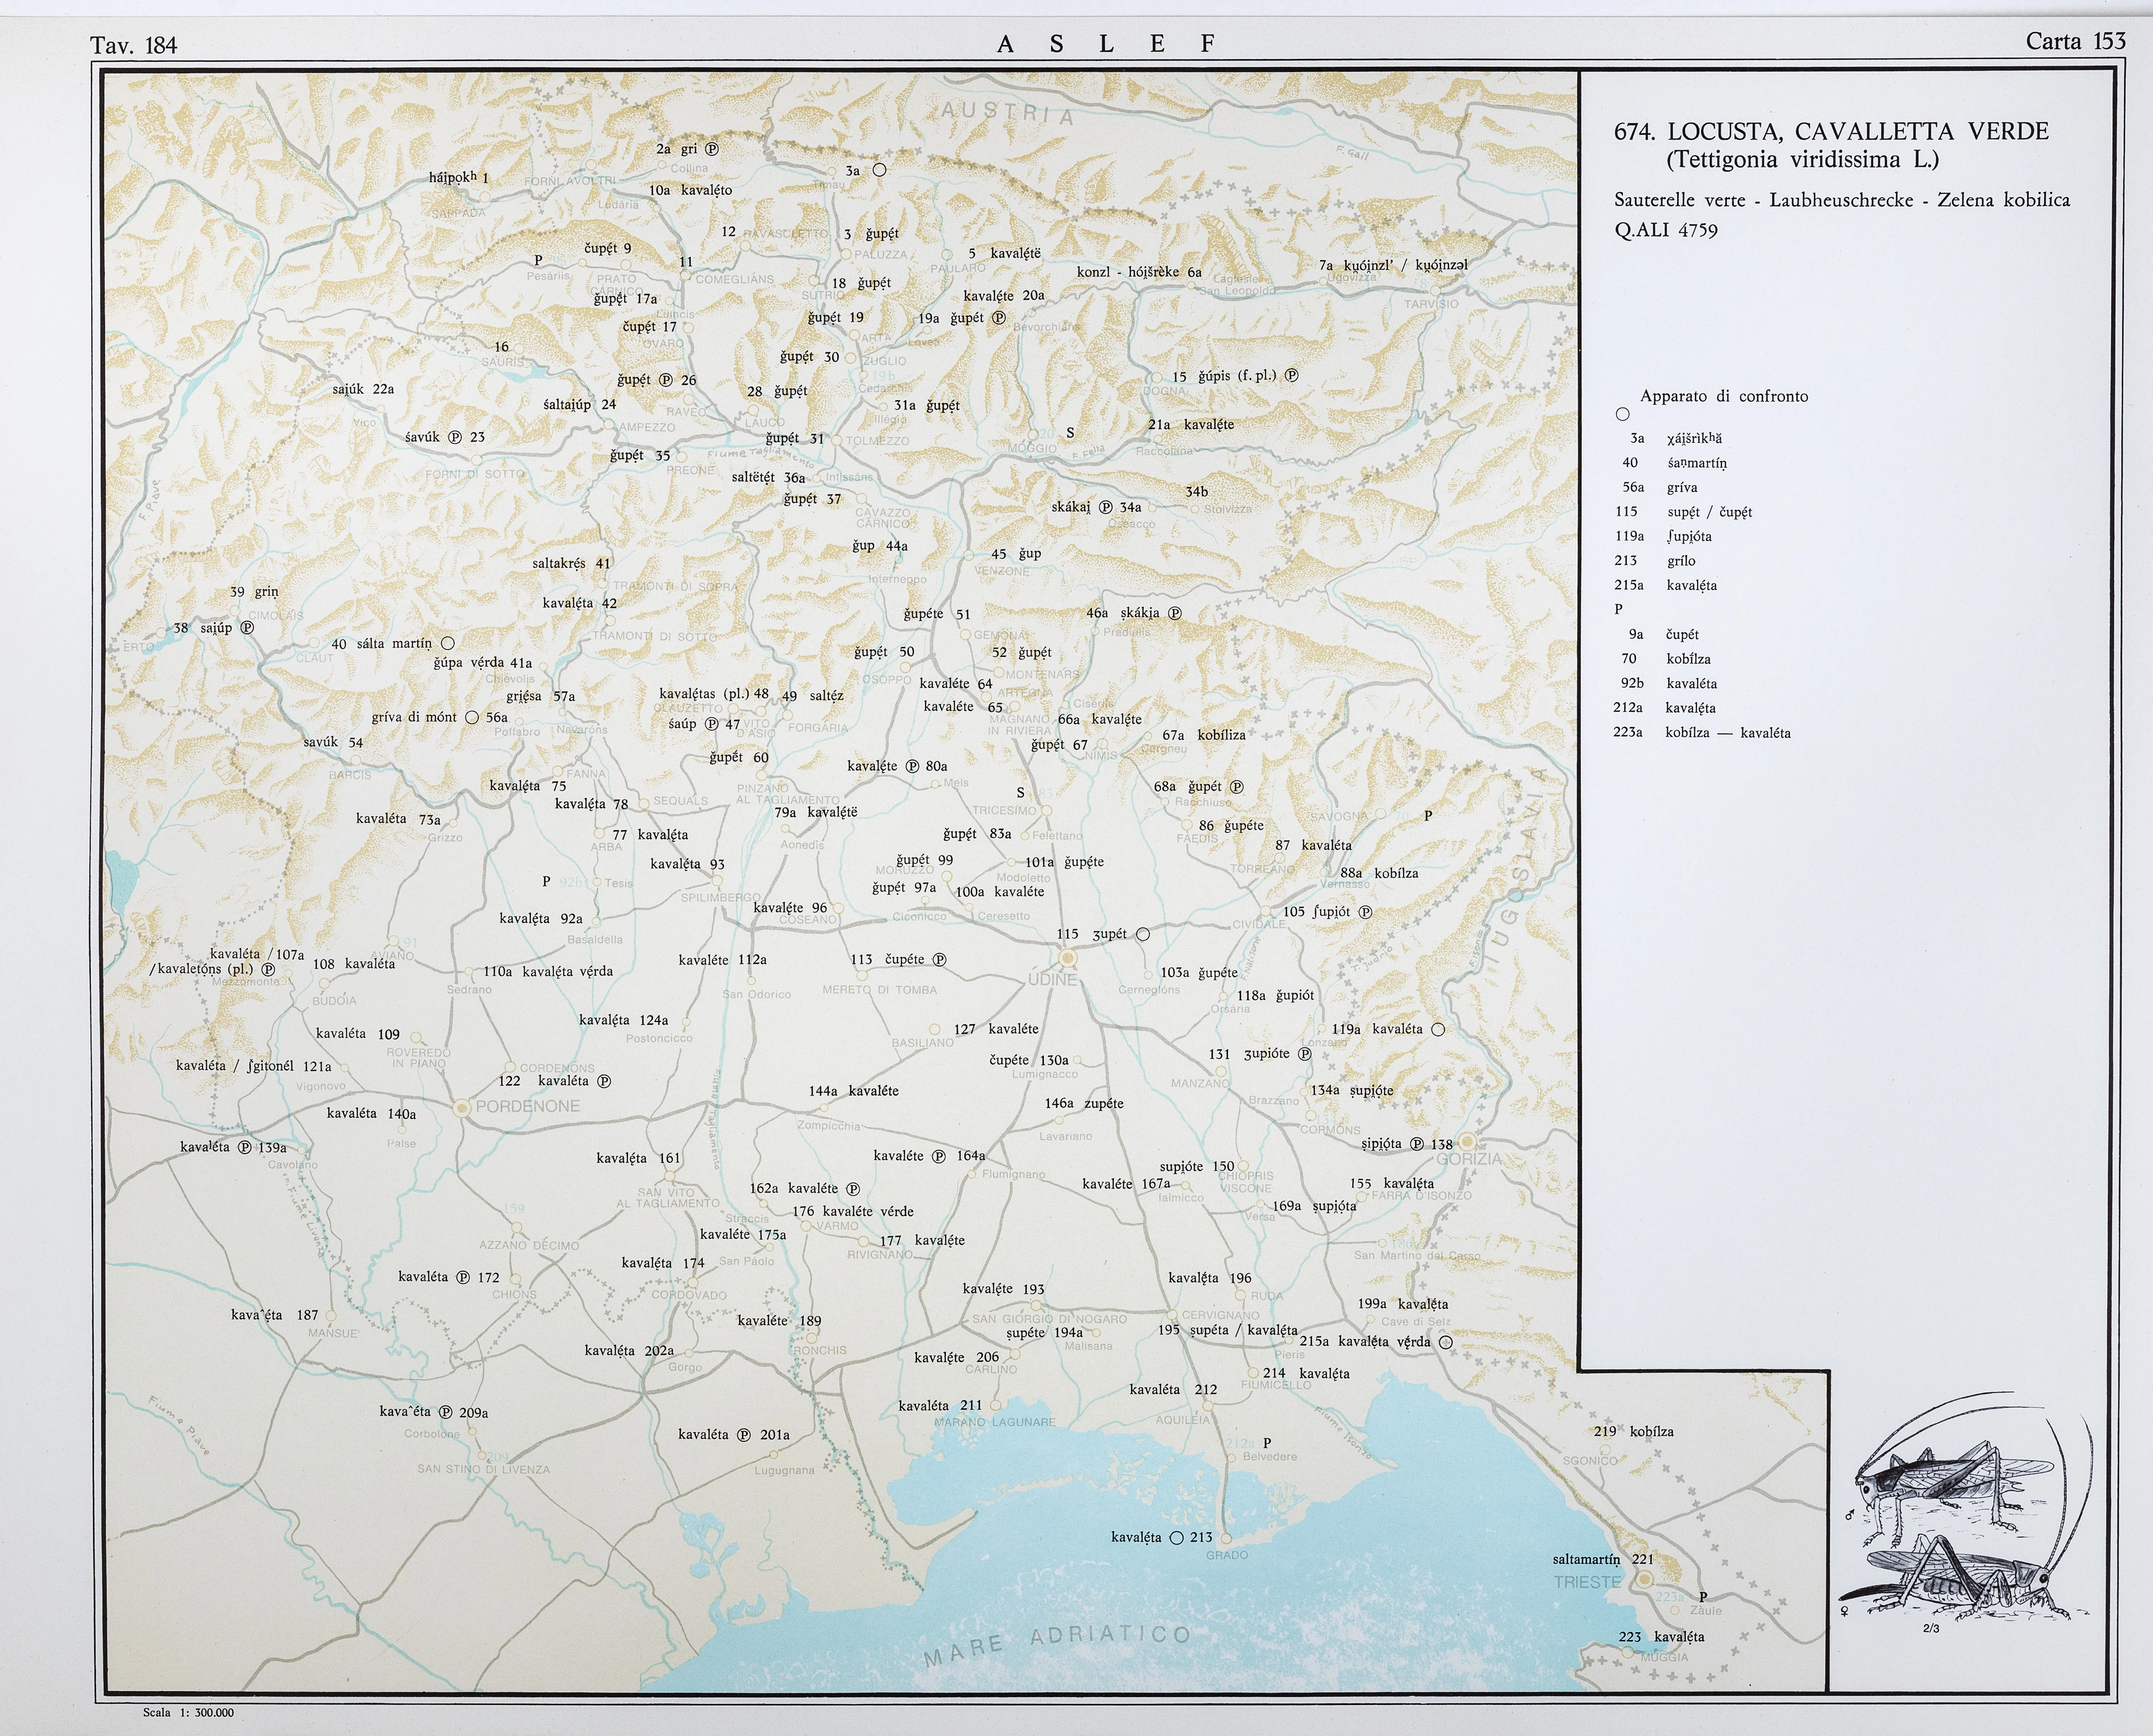
Task: Click the Udine city marker
Action: click(1067, 958)
